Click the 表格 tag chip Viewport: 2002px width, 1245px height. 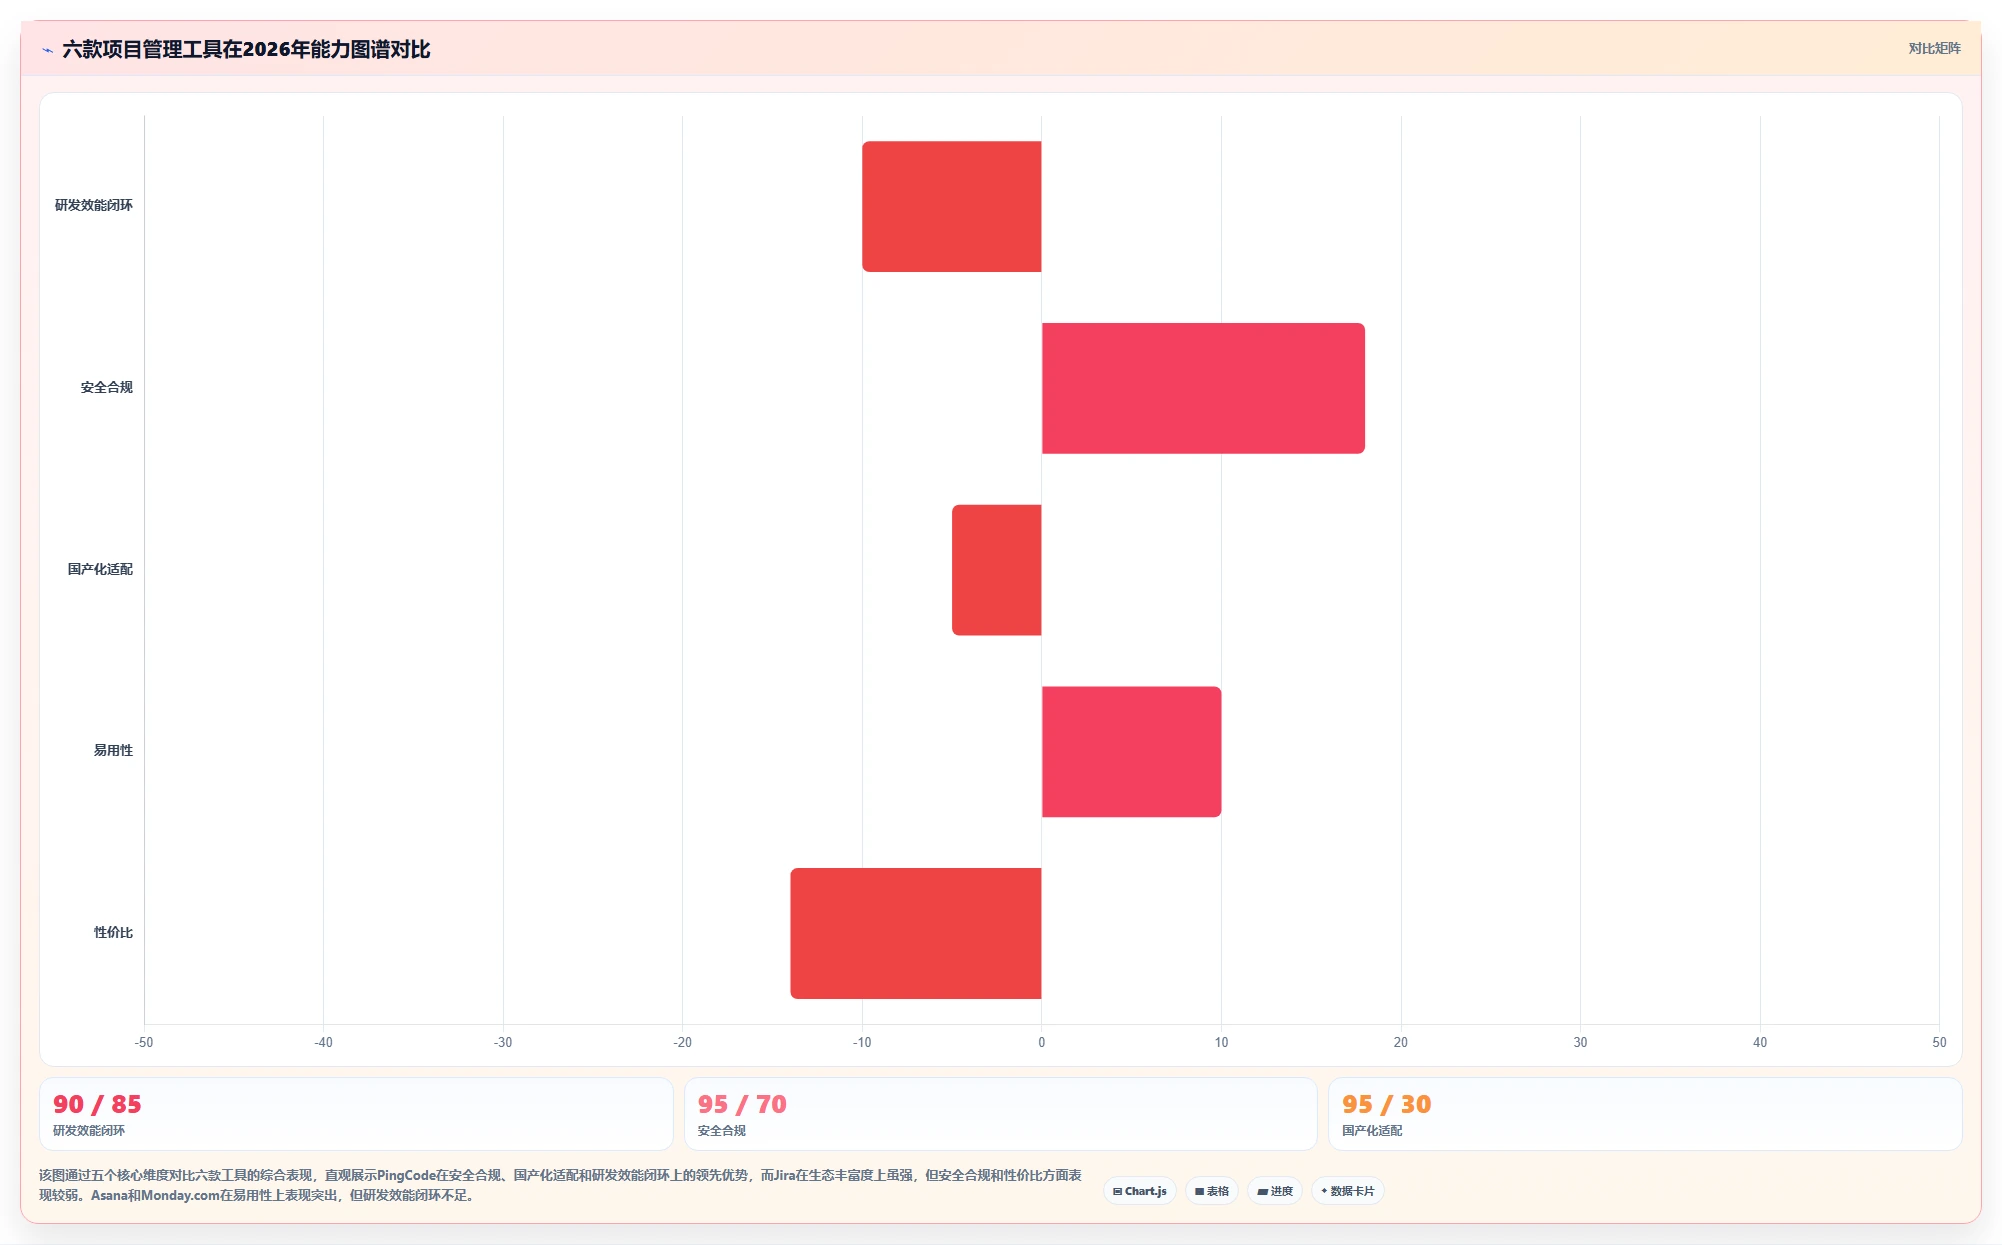point(1212,1191)
